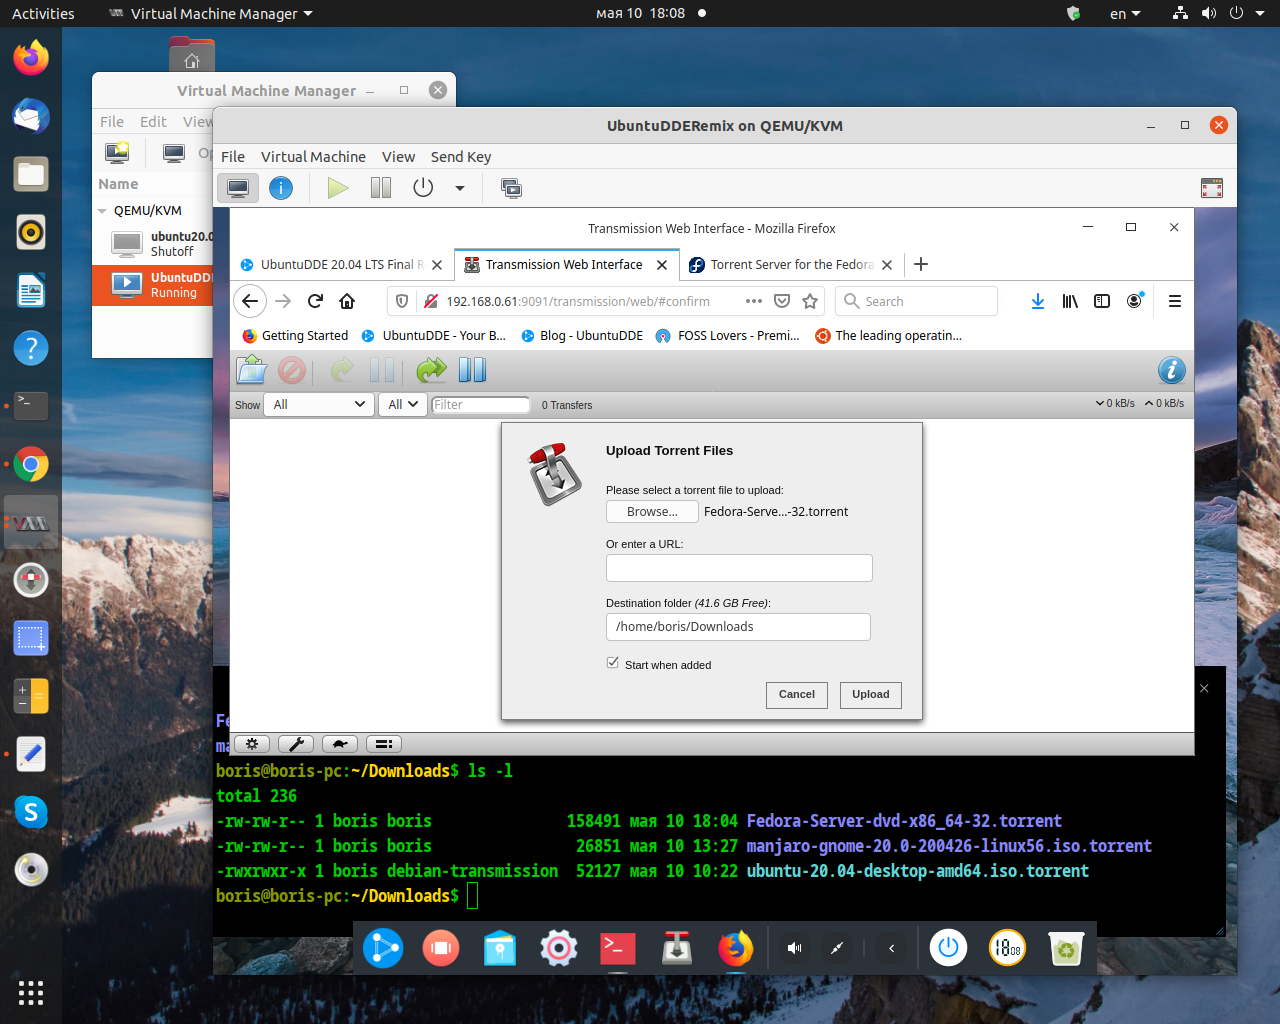Expand shutdown options dropdown arrow

tap(460, 188)
